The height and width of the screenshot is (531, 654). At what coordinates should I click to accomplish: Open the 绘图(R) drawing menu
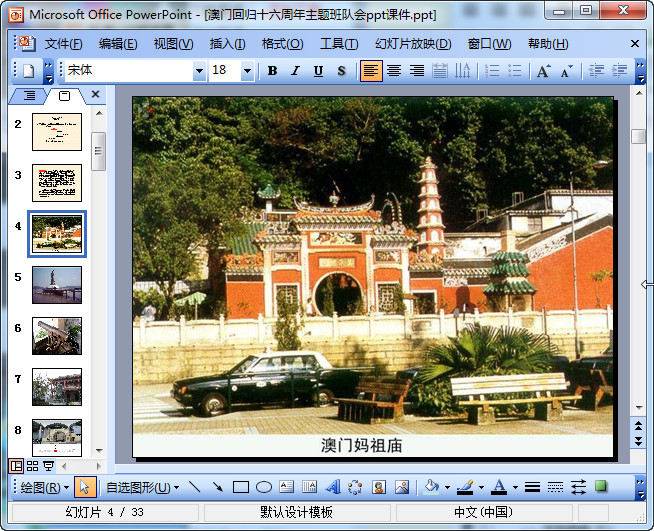45,487
